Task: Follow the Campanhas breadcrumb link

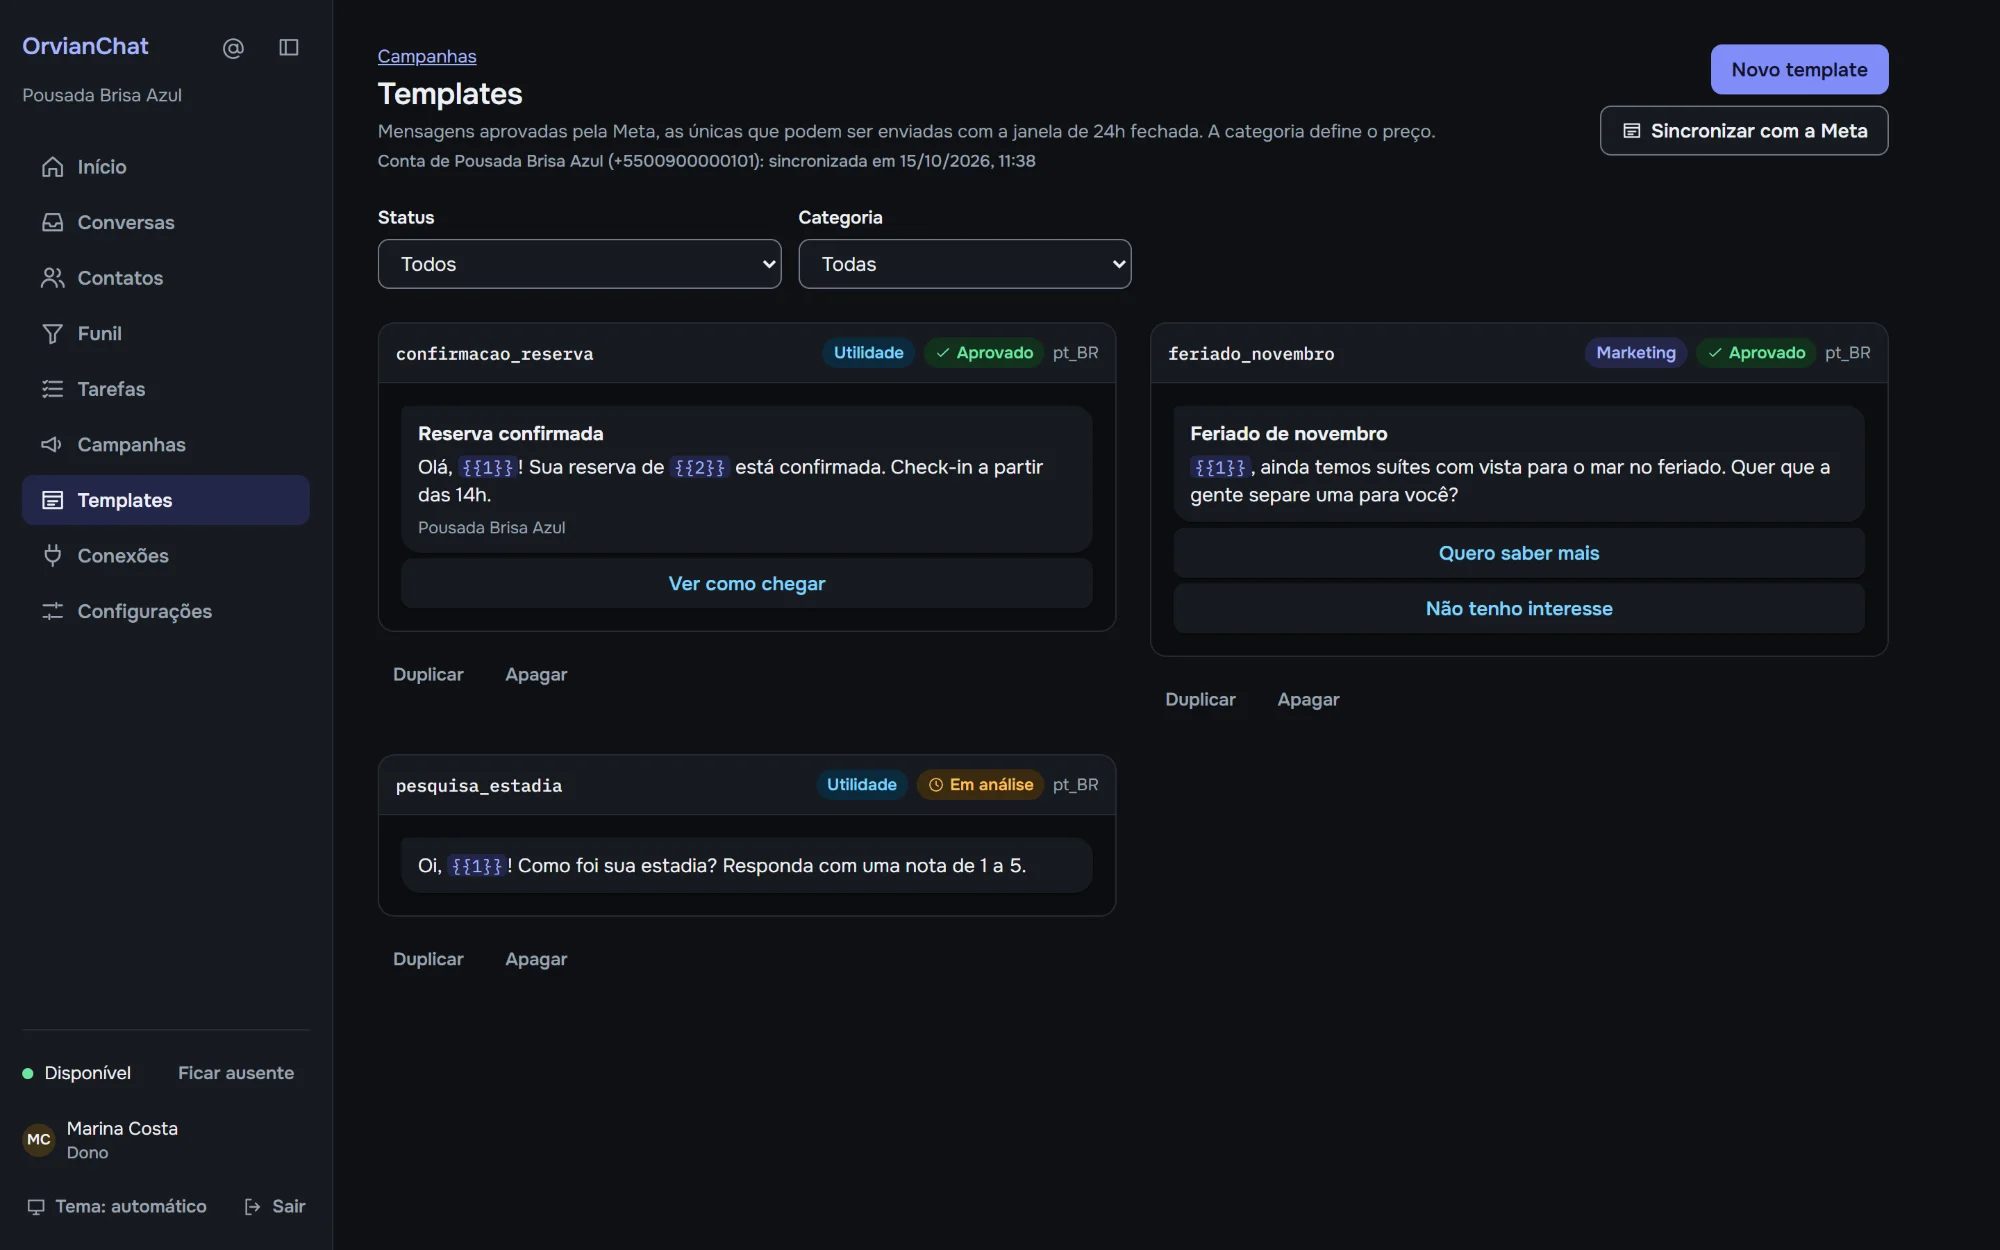Action: coord(427,56)
